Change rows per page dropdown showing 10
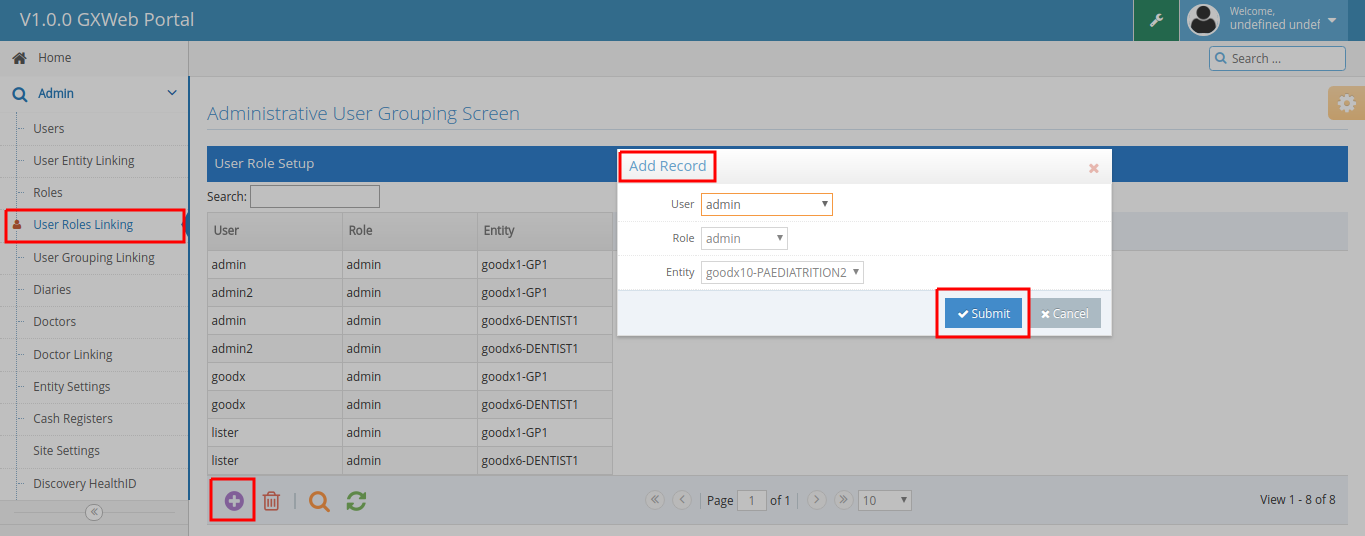The width and height of the screenshot is (1365, 536). (x=885, y=500)
